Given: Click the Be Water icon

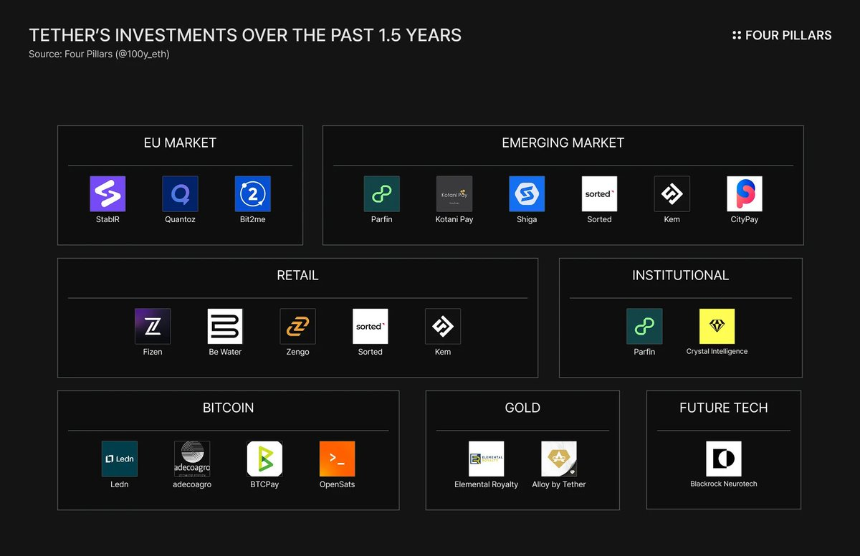Looking at the screenshot, I should 225,326.
